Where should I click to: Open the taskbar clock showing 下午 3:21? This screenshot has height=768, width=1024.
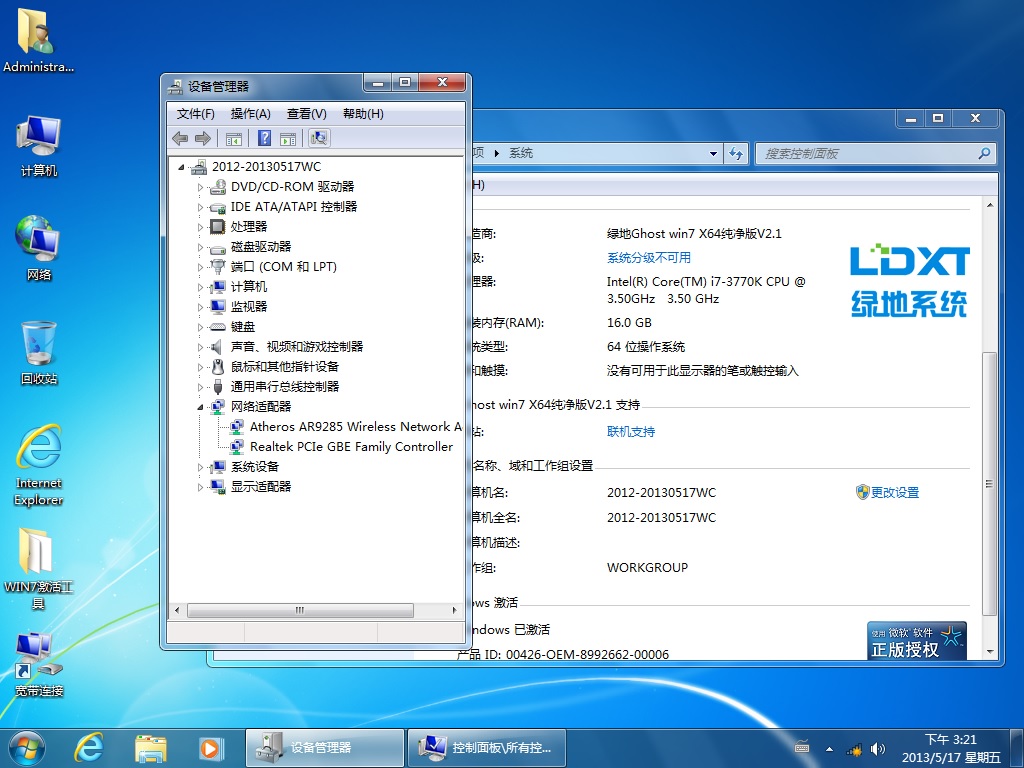point(951,748)
